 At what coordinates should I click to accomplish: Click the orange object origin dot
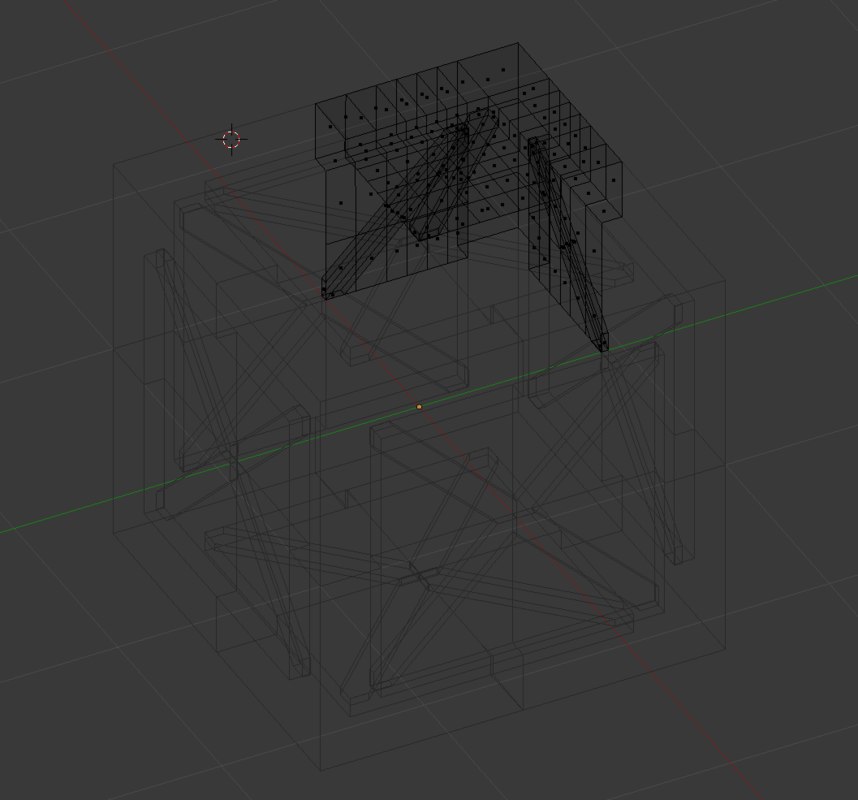pos(419,407)
